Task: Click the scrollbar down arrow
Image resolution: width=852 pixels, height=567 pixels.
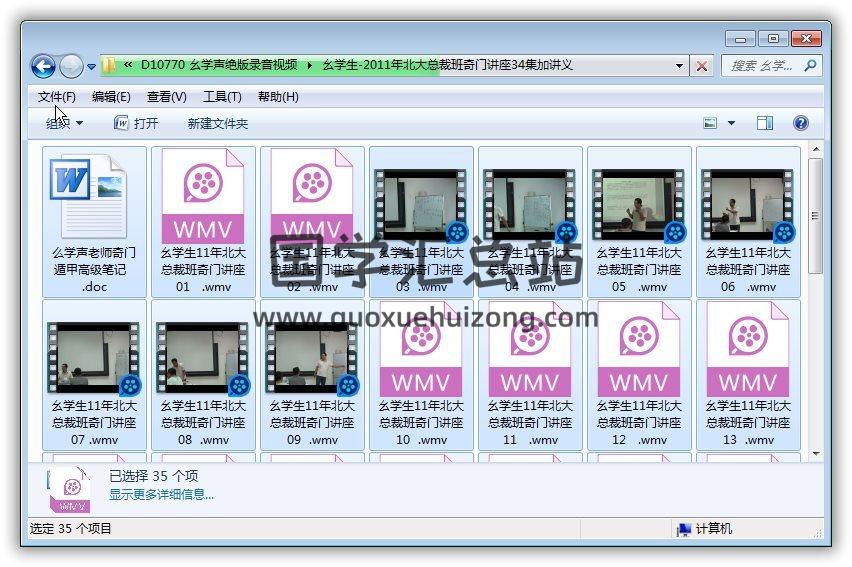Action: coord(816,453)
